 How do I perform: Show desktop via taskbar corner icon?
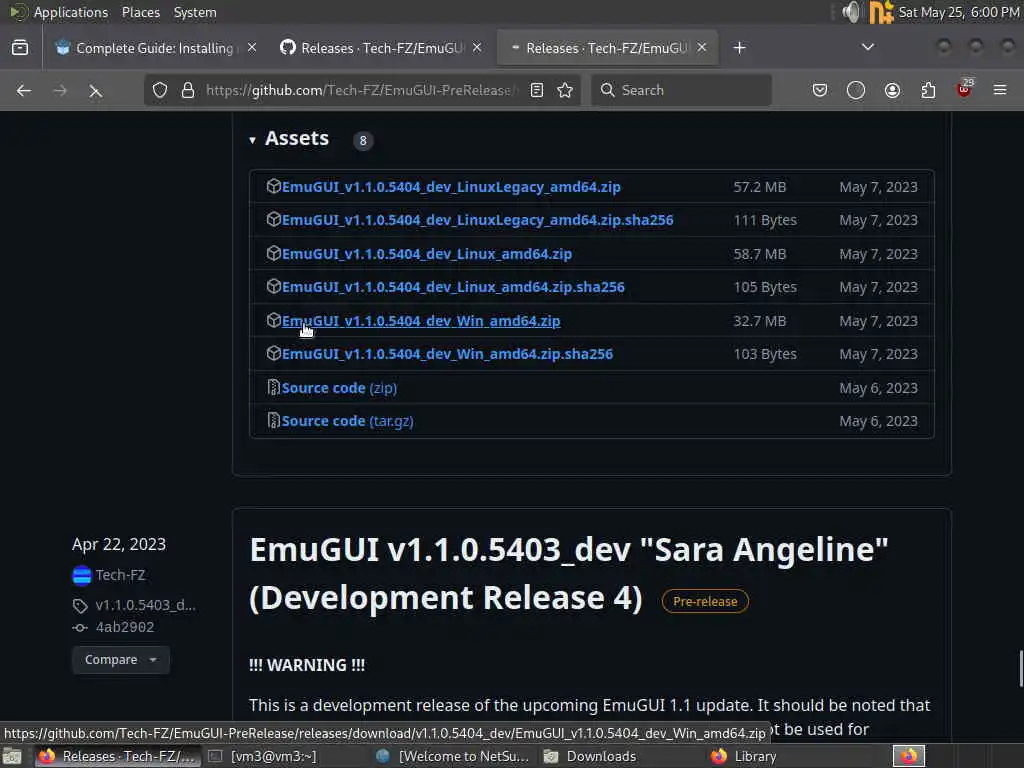(12, 756)
